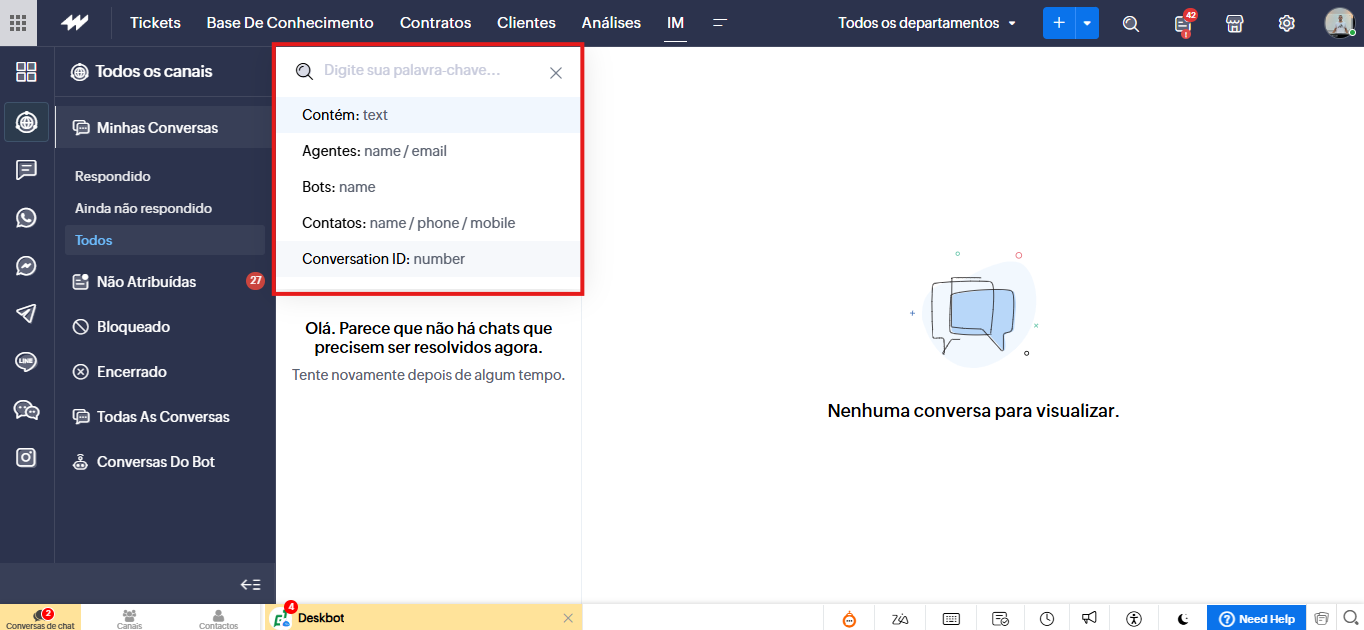Open the LINE channel icon
The width and height of the screenshot is (1364, 630).
click(x=26, y=362)
